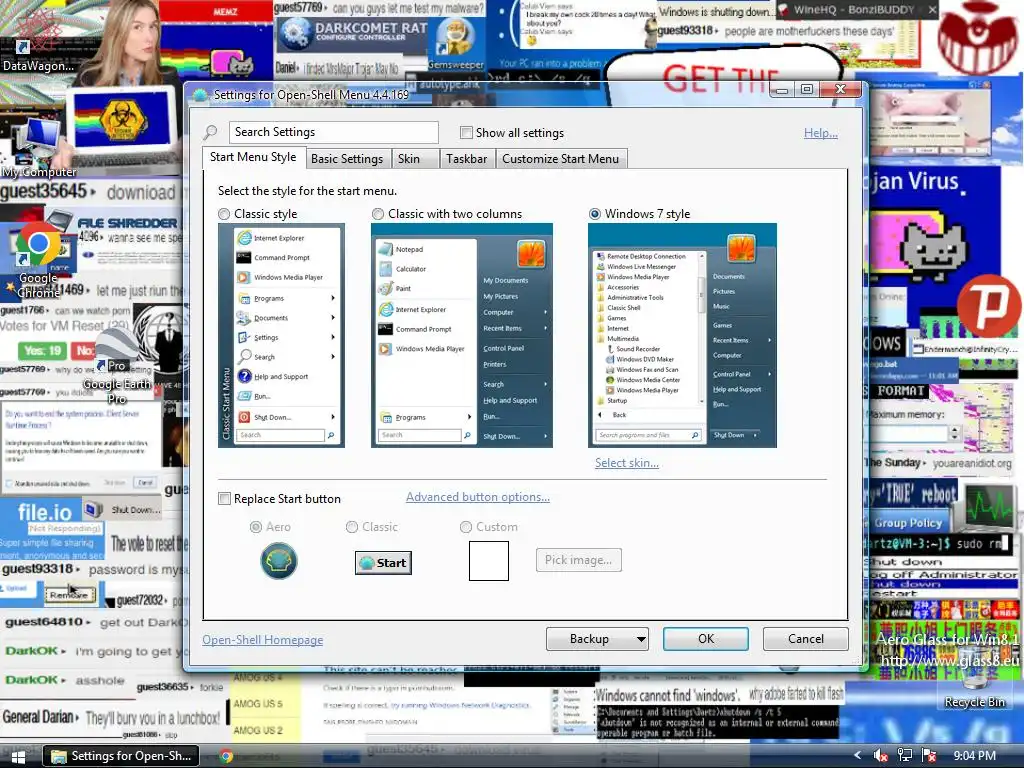Select the Aero button style radio

[256, 527]
